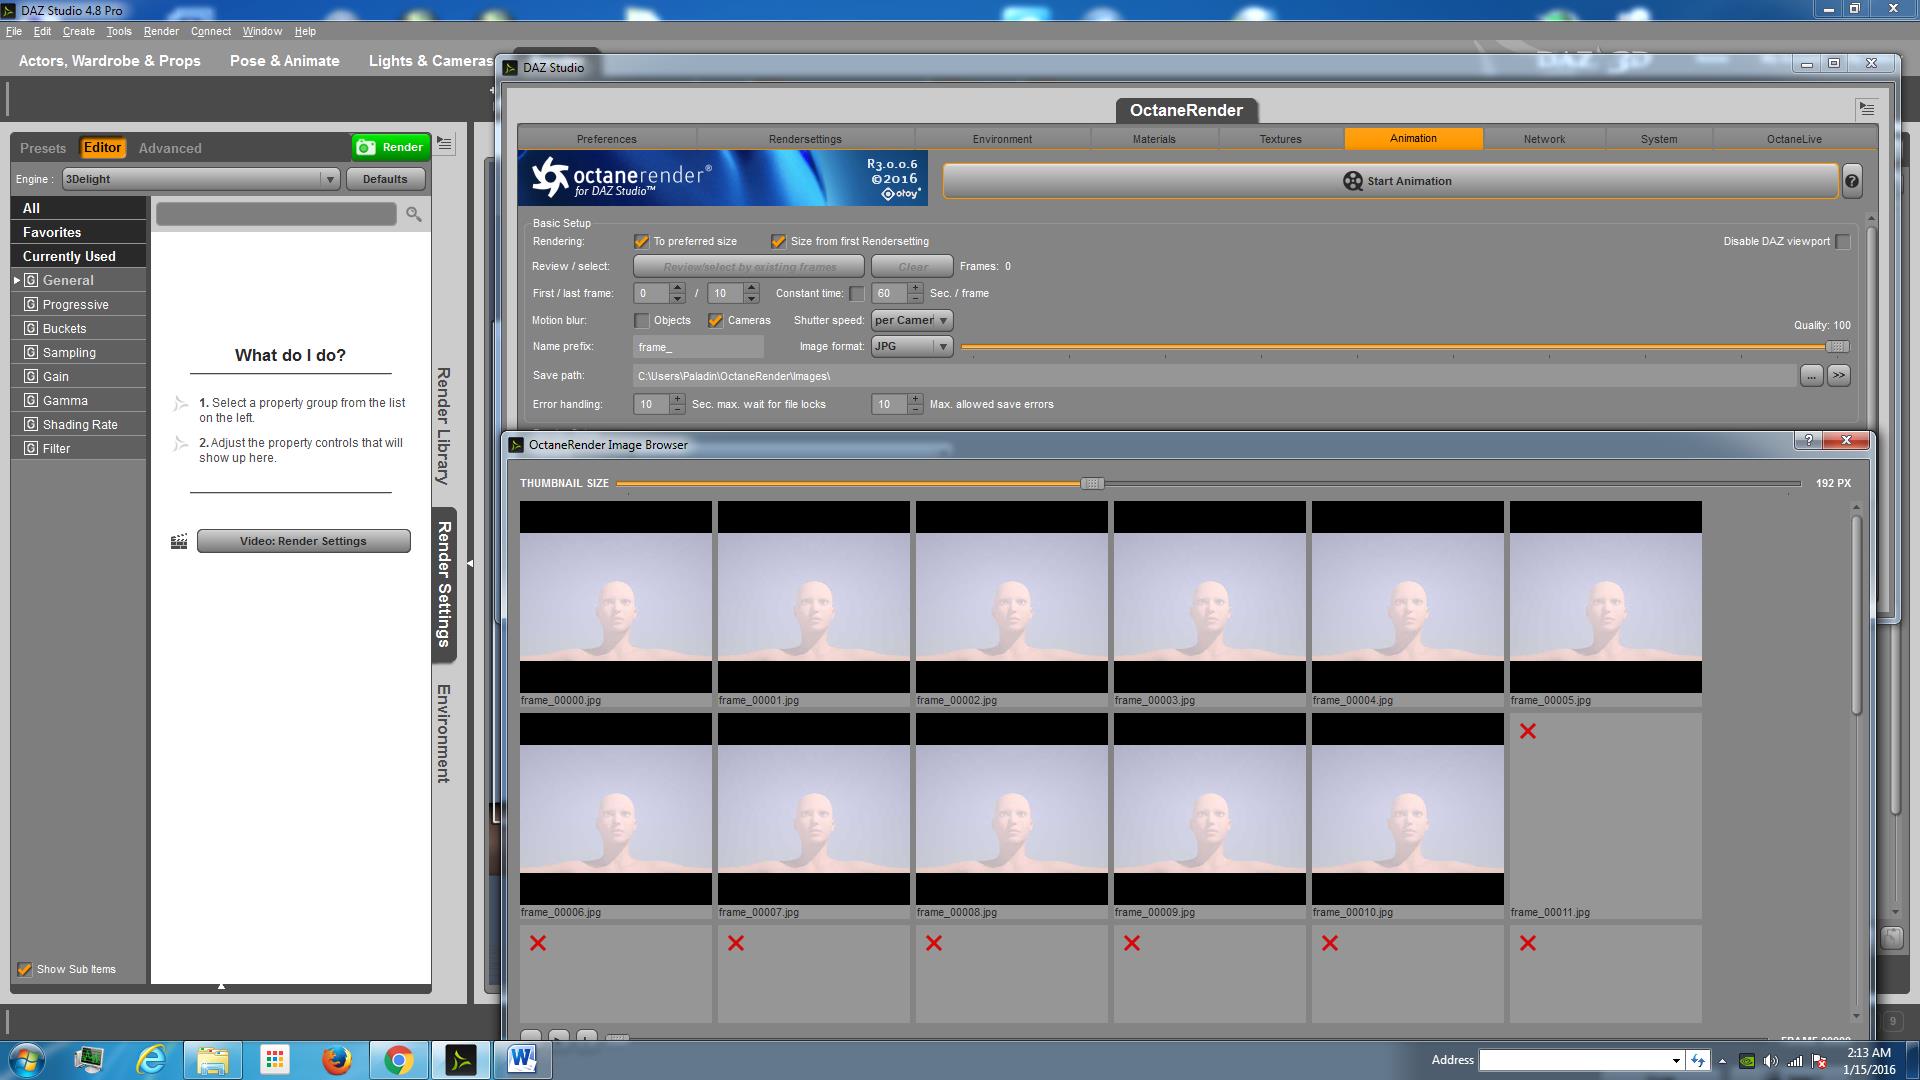Viewport: 1920px width, 1080px height.
Task: Open the Engine 3Delight dropdown
Action: [x=200, y=179]
